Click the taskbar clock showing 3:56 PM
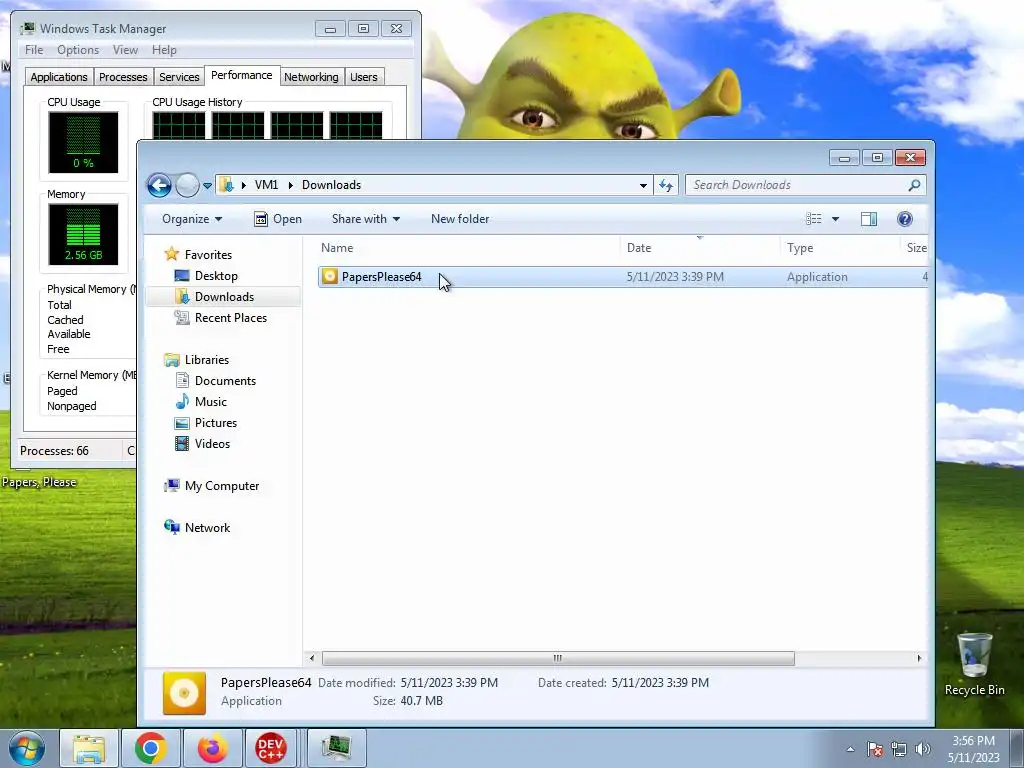1024x768 pixels. [973, 749]
